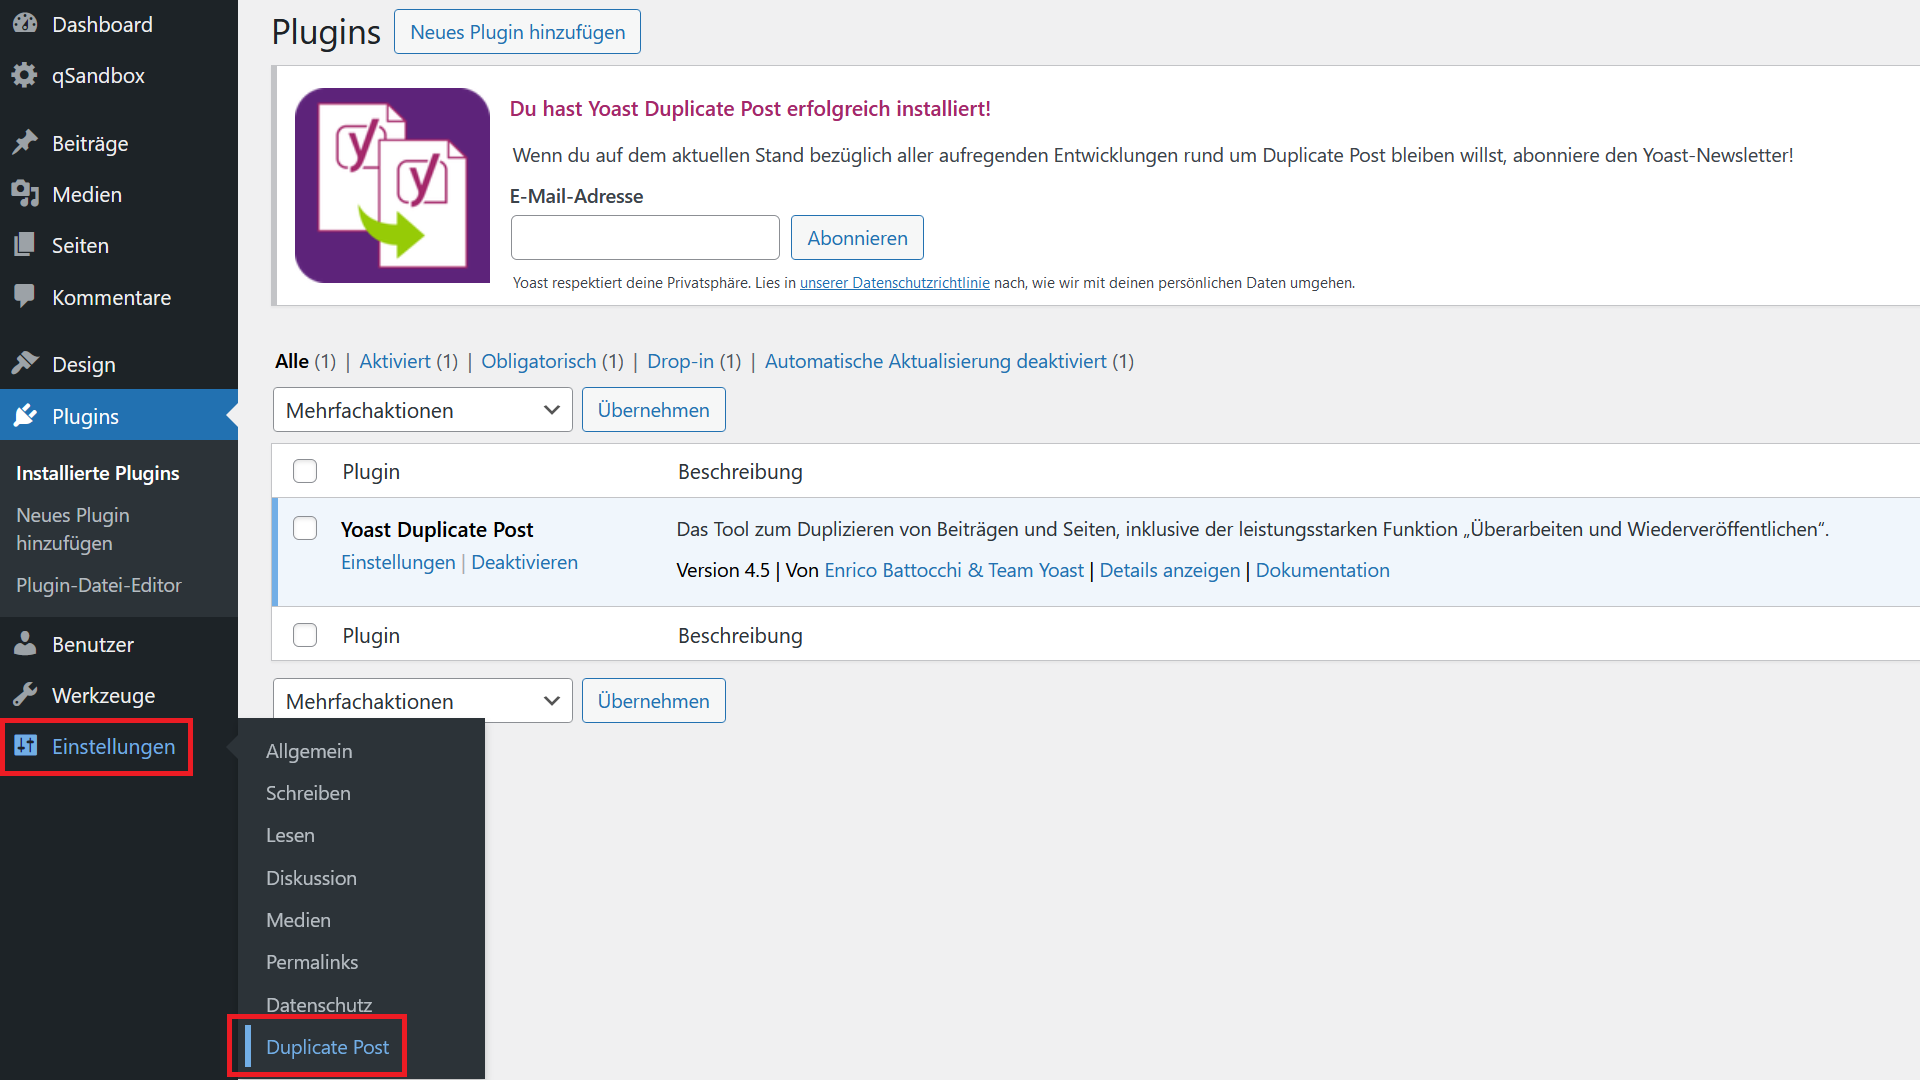Open Plugin-Datei-Editor submenu item
The image size is (1920, 1080).
99,585
